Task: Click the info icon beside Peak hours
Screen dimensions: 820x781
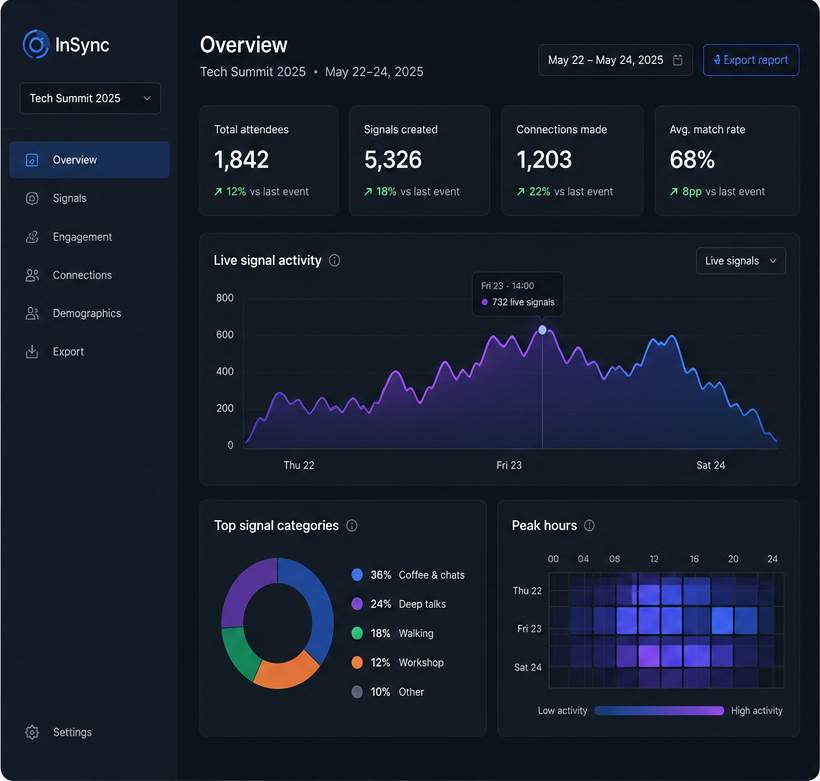Action: [x=589, y=526]
